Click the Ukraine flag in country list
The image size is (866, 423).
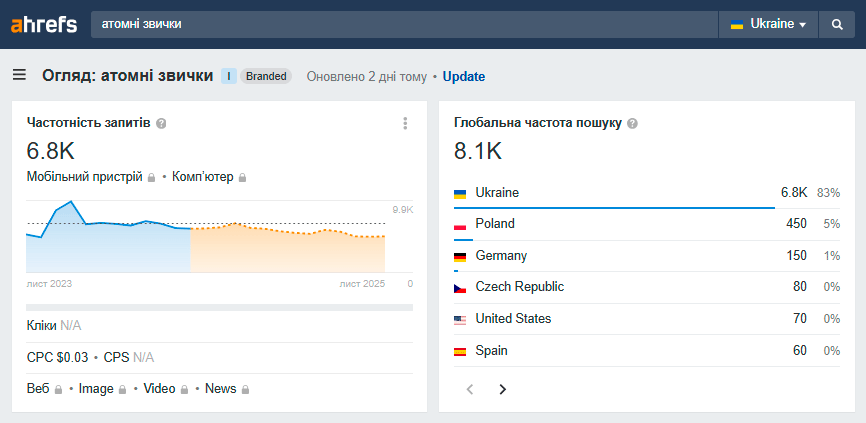pos(460,194)
